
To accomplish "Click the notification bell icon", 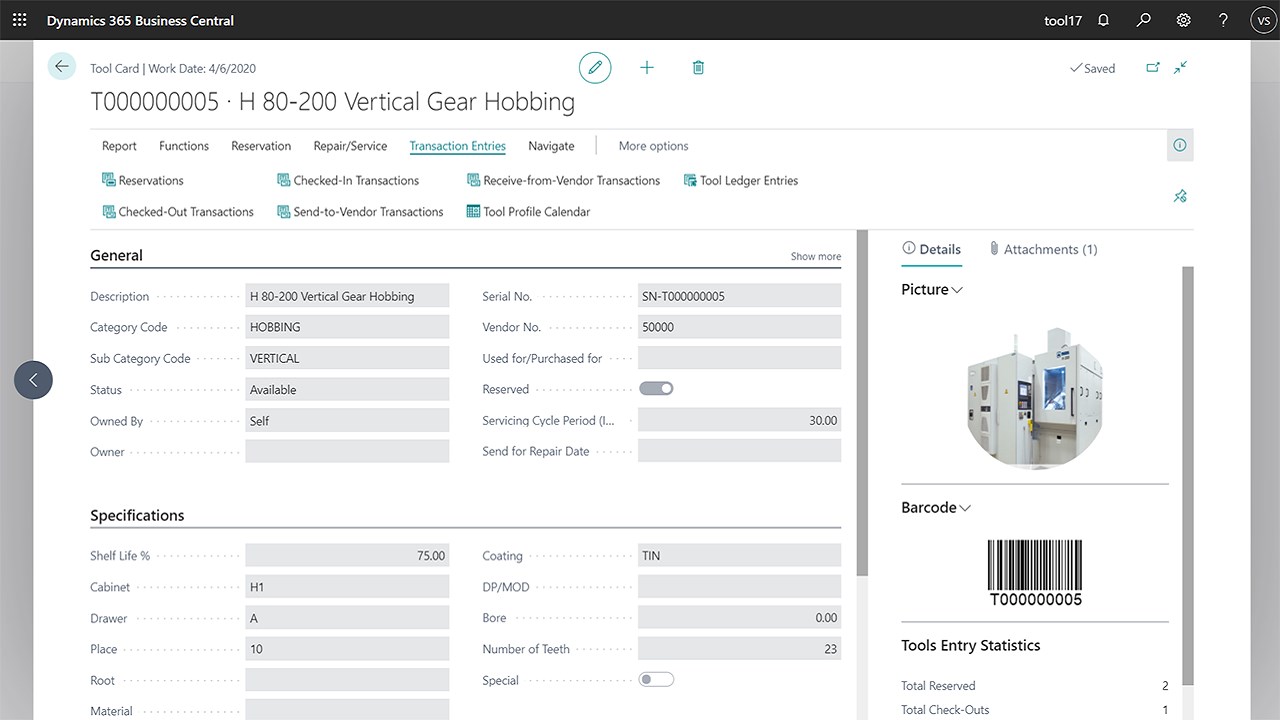I will 1104,20.
